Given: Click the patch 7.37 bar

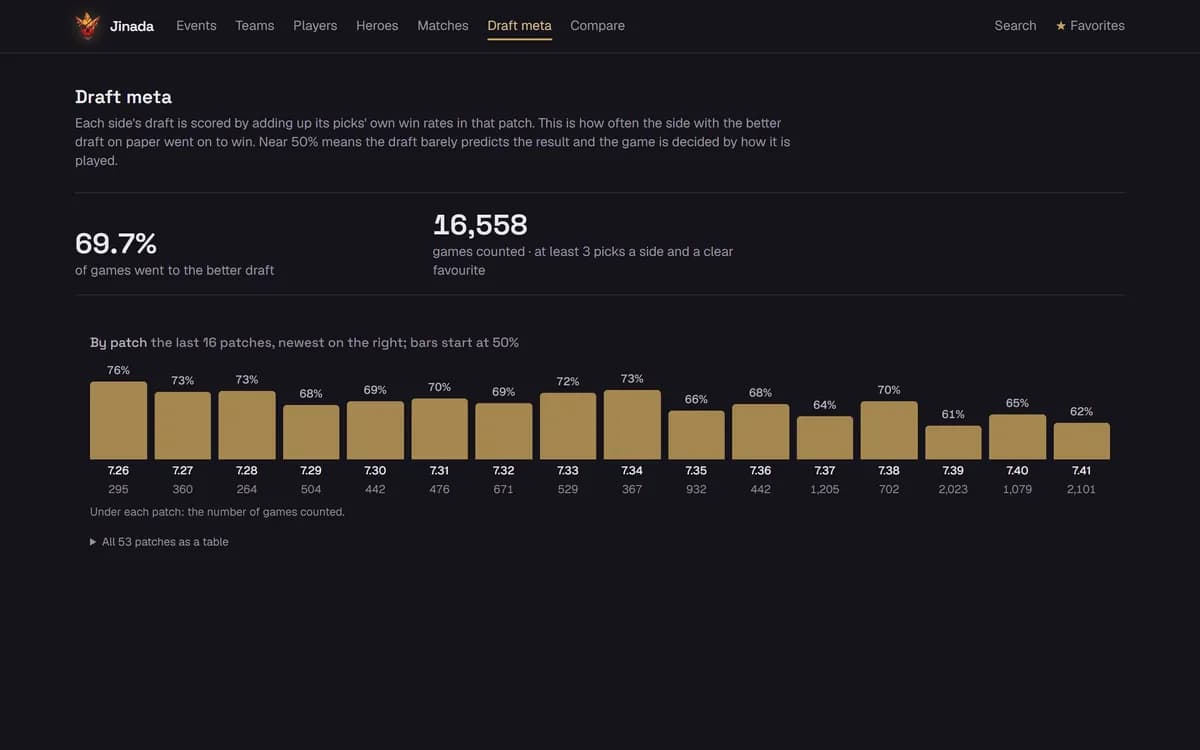Looking at the screenshot, I should [825, 438].
